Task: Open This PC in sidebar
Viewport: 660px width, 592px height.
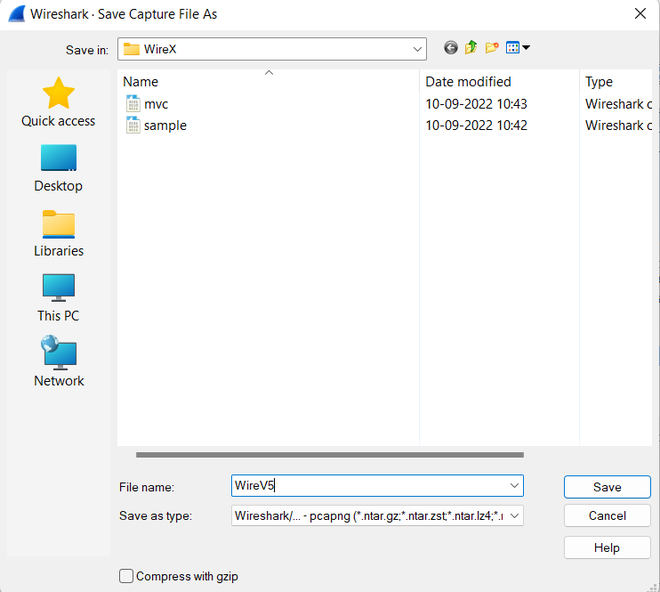Action: pos(59,298)
